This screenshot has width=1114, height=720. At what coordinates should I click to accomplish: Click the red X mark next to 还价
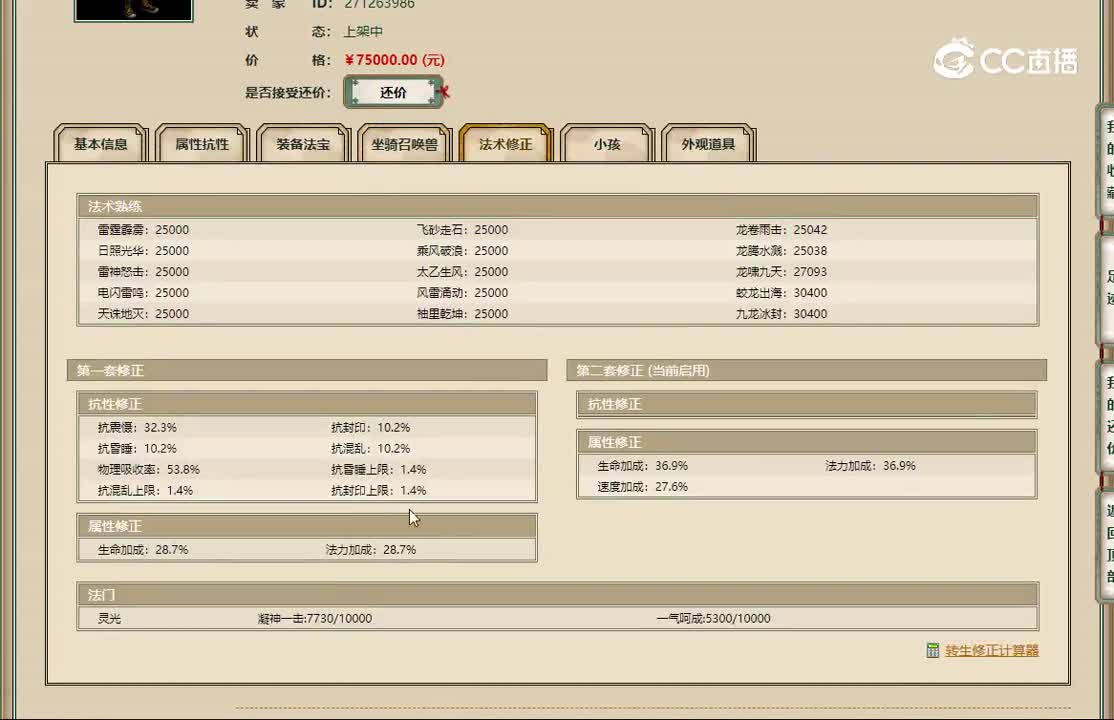pyautogui.click(x=442, y=93)
